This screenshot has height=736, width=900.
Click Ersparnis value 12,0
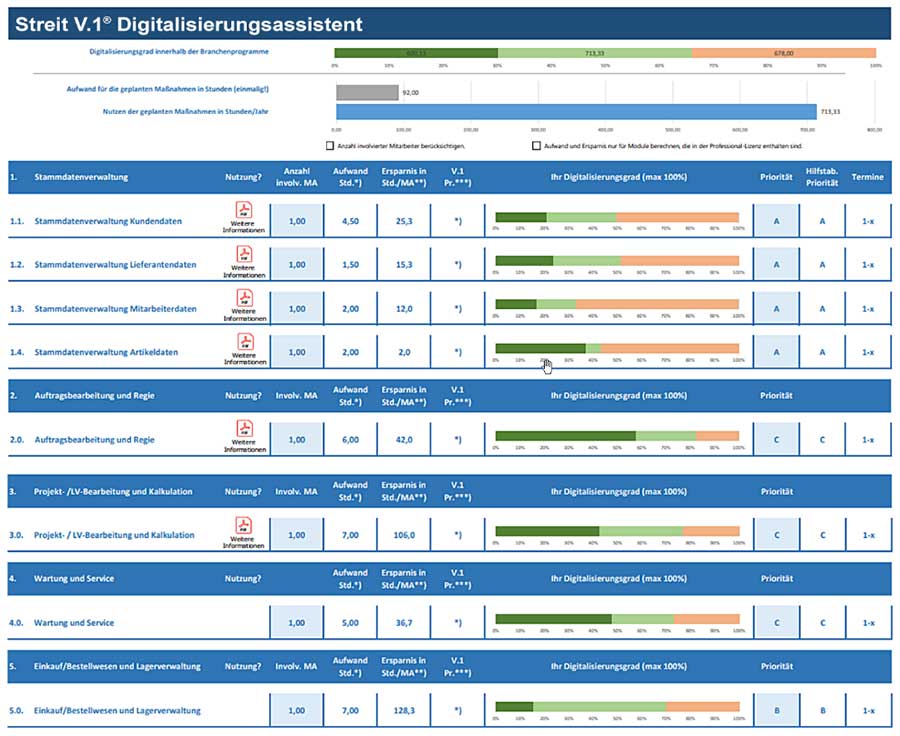click(x=404, y=309)
